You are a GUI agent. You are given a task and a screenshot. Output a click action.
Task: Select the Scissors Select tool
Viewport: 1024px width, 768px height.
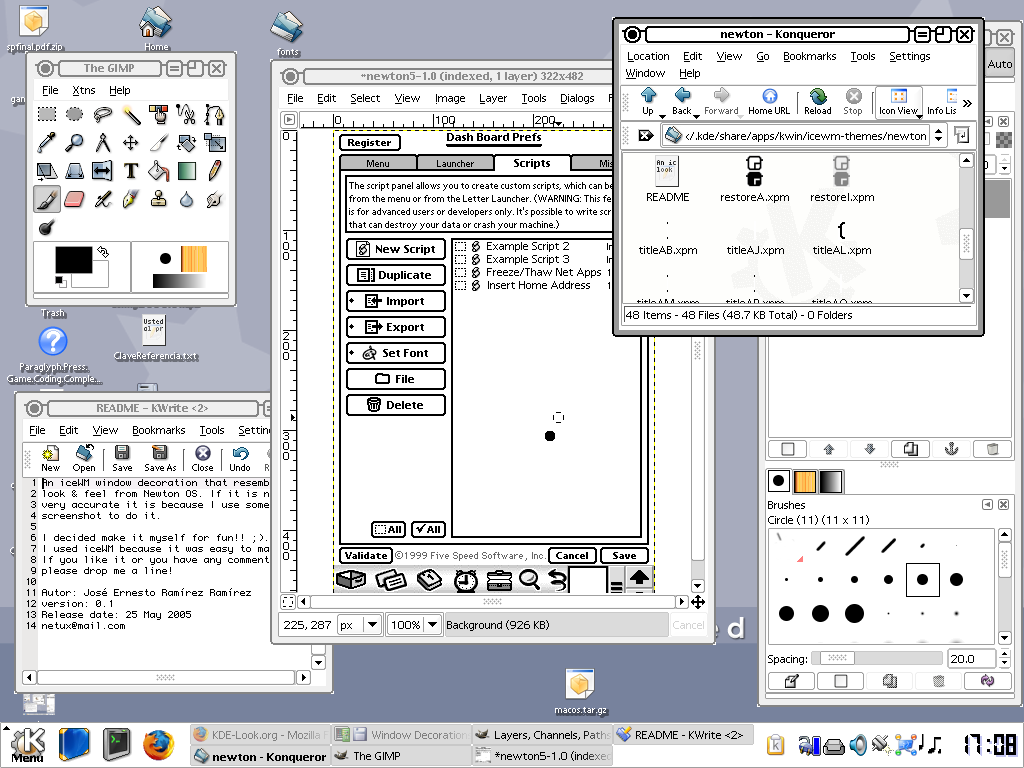pos(186,115)
